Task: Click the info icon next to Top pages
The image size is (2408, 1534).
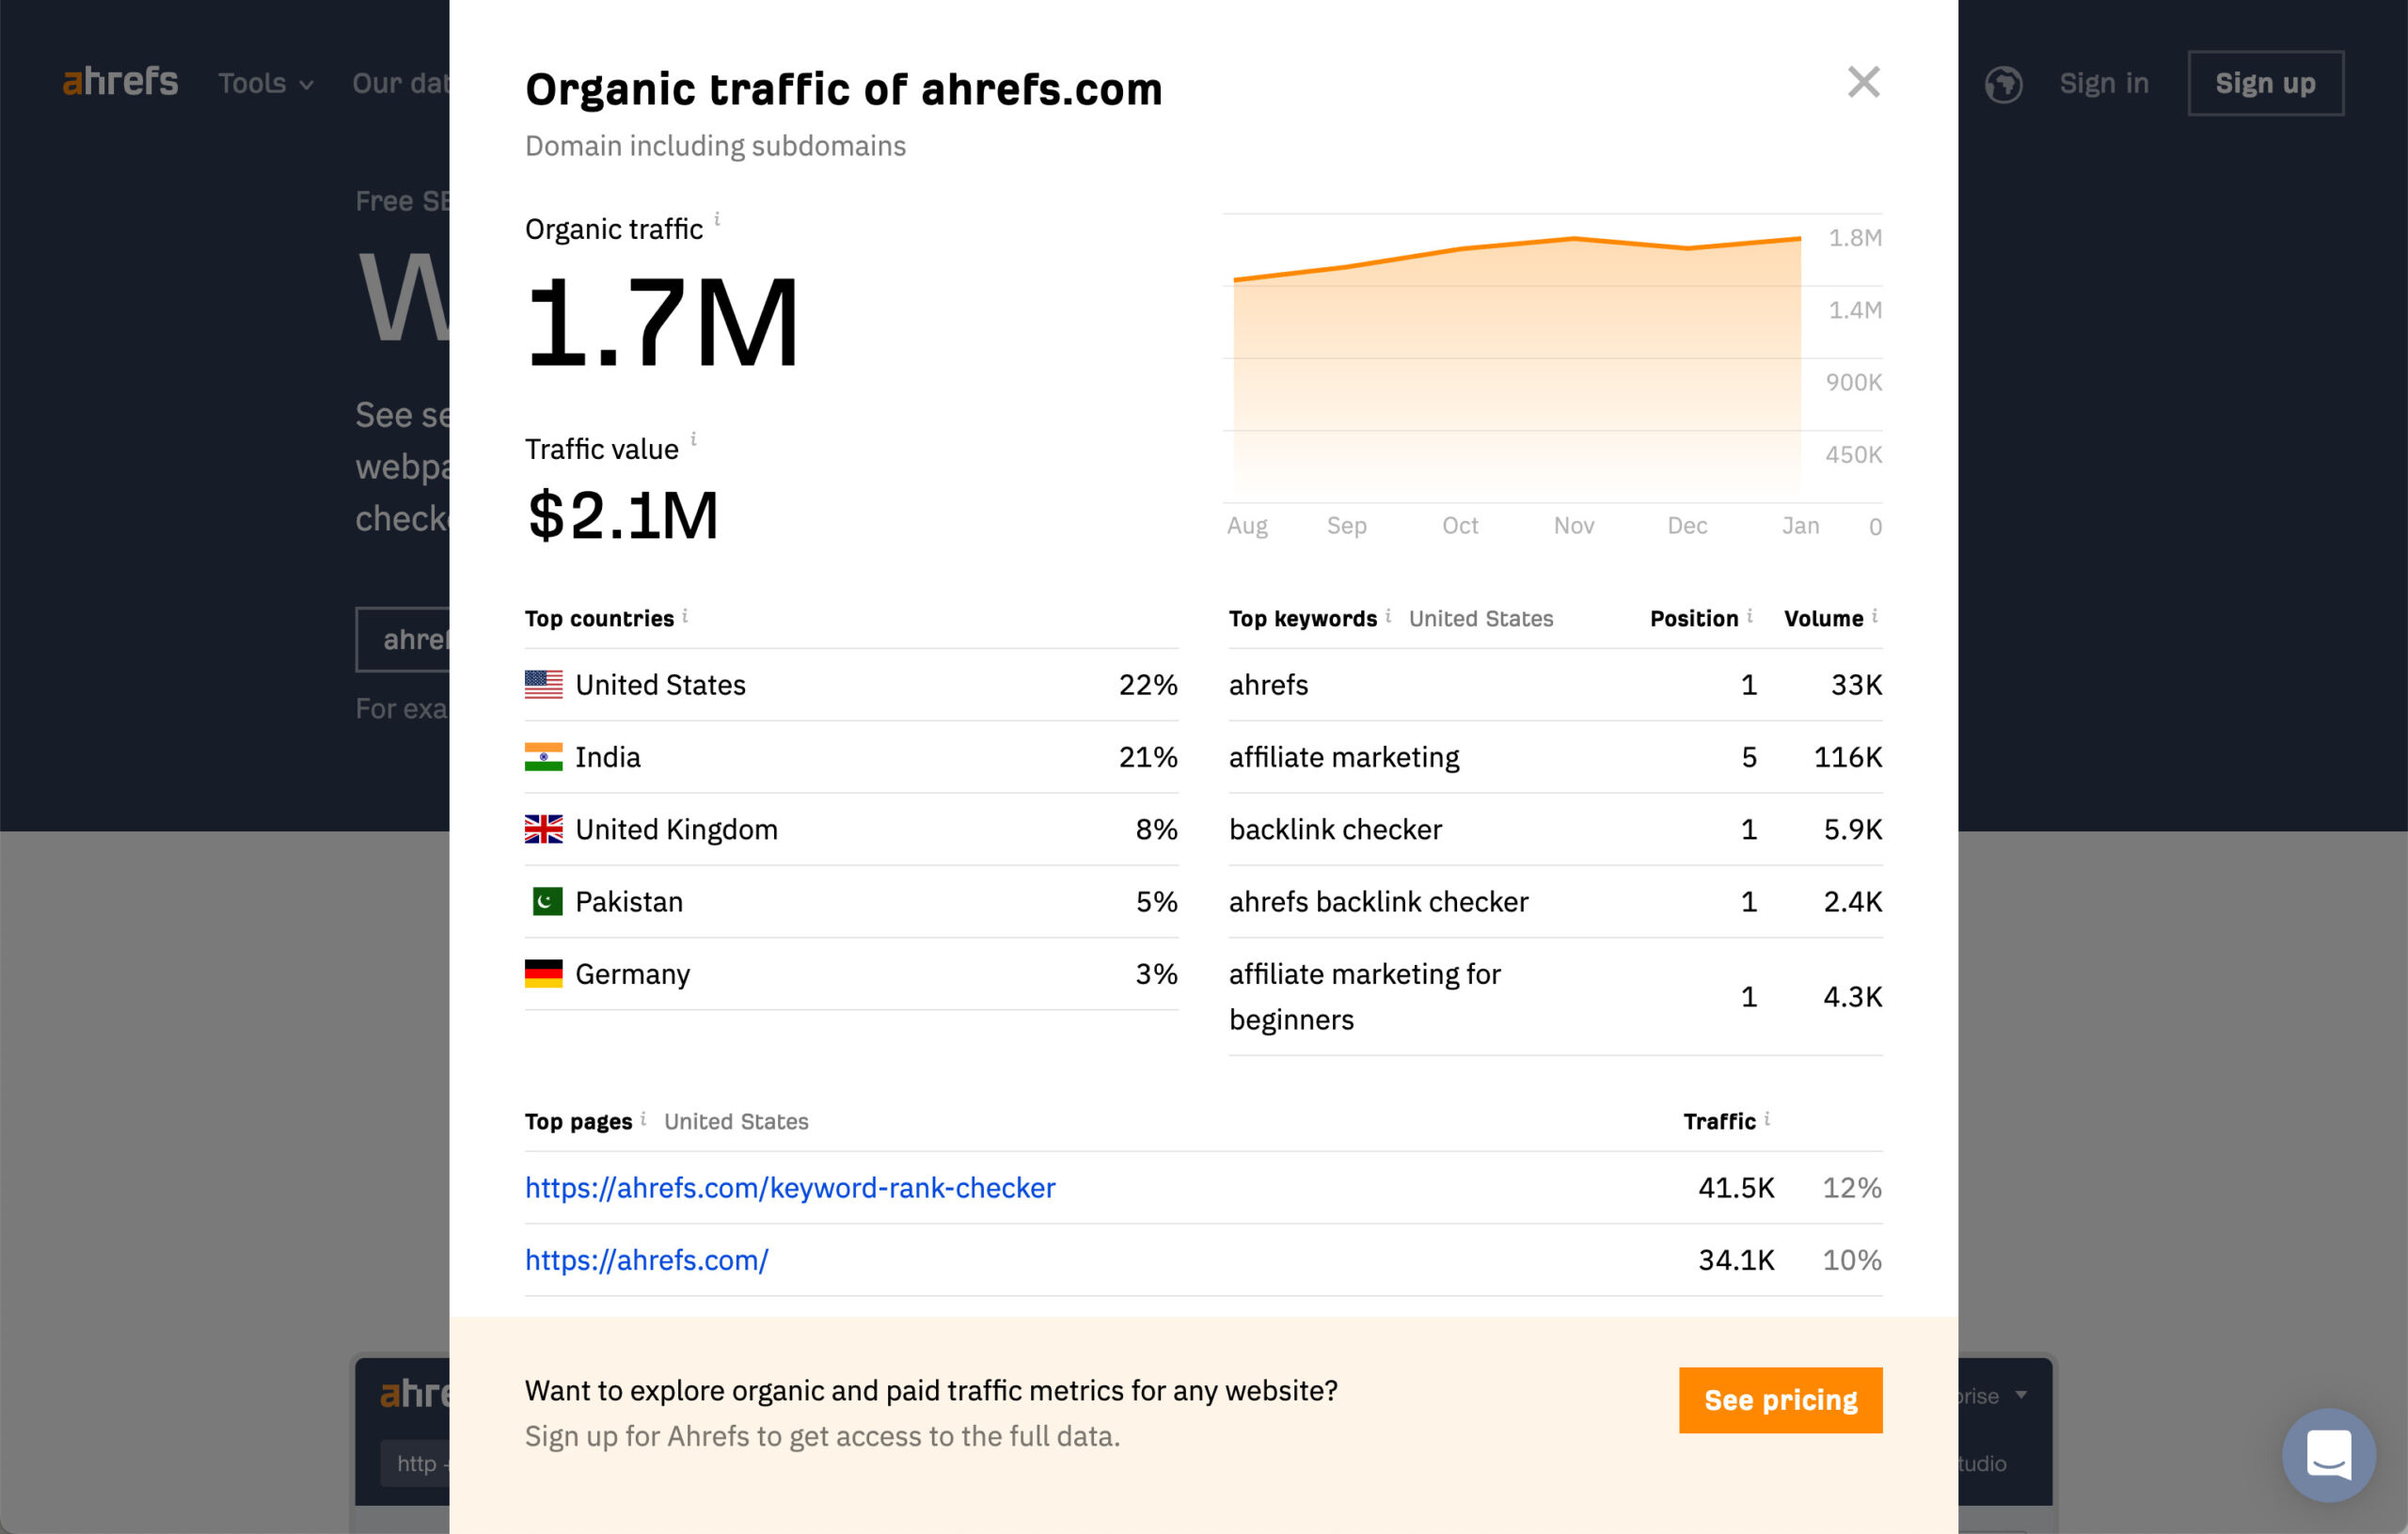Action: [648, 1118]
